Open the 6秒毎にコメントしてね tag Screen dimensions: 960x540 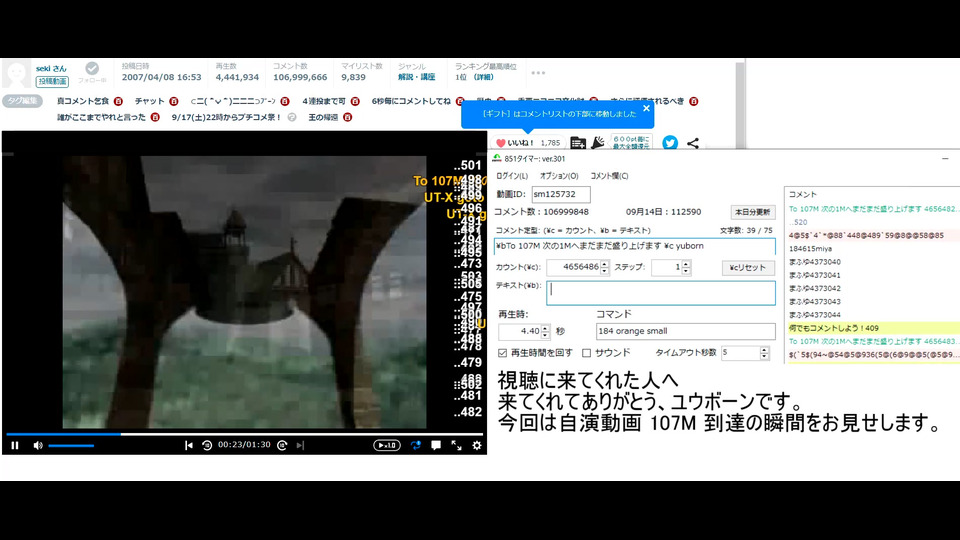point(411,101)
